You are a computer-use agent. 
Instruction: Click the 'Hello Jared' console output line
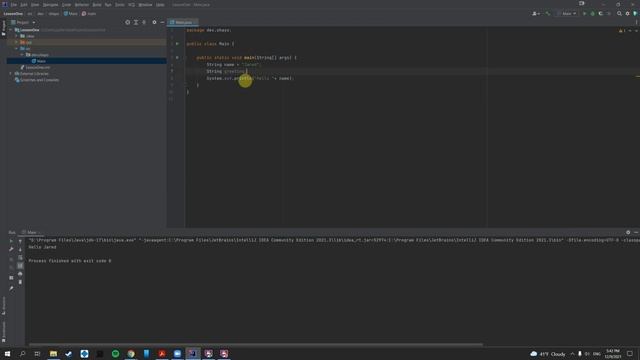coord(42,247)
